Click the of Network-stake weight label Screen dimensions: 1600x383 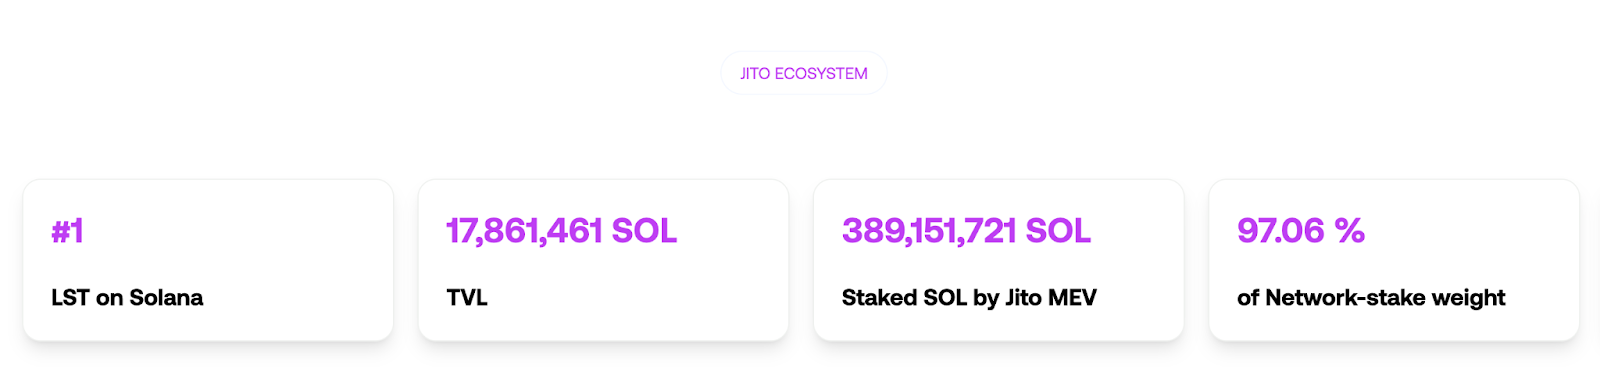click(x=1371, y=297)
